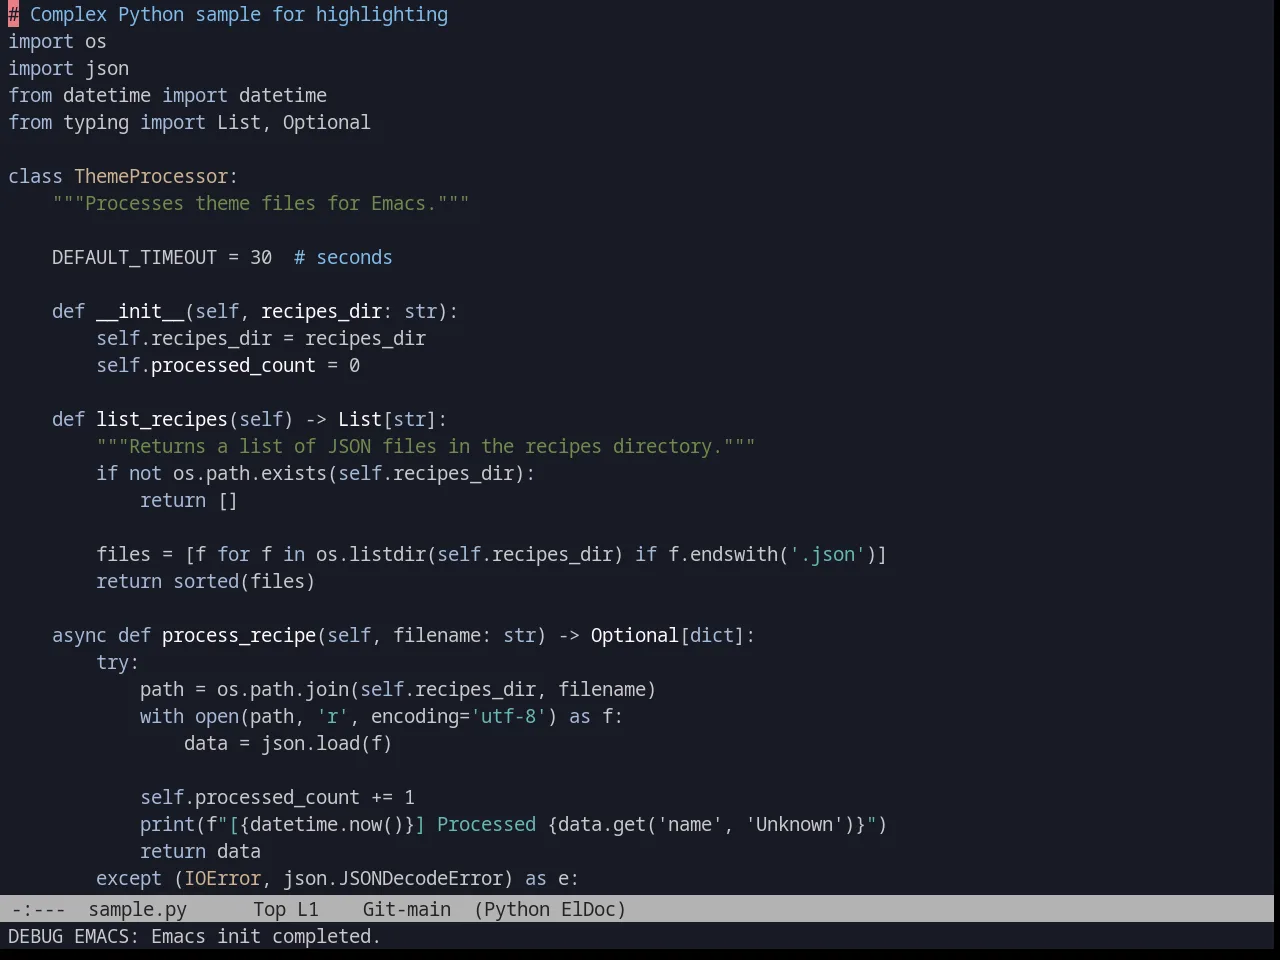Click the echo area message 'Emacs init completed.'

point(265,936)
